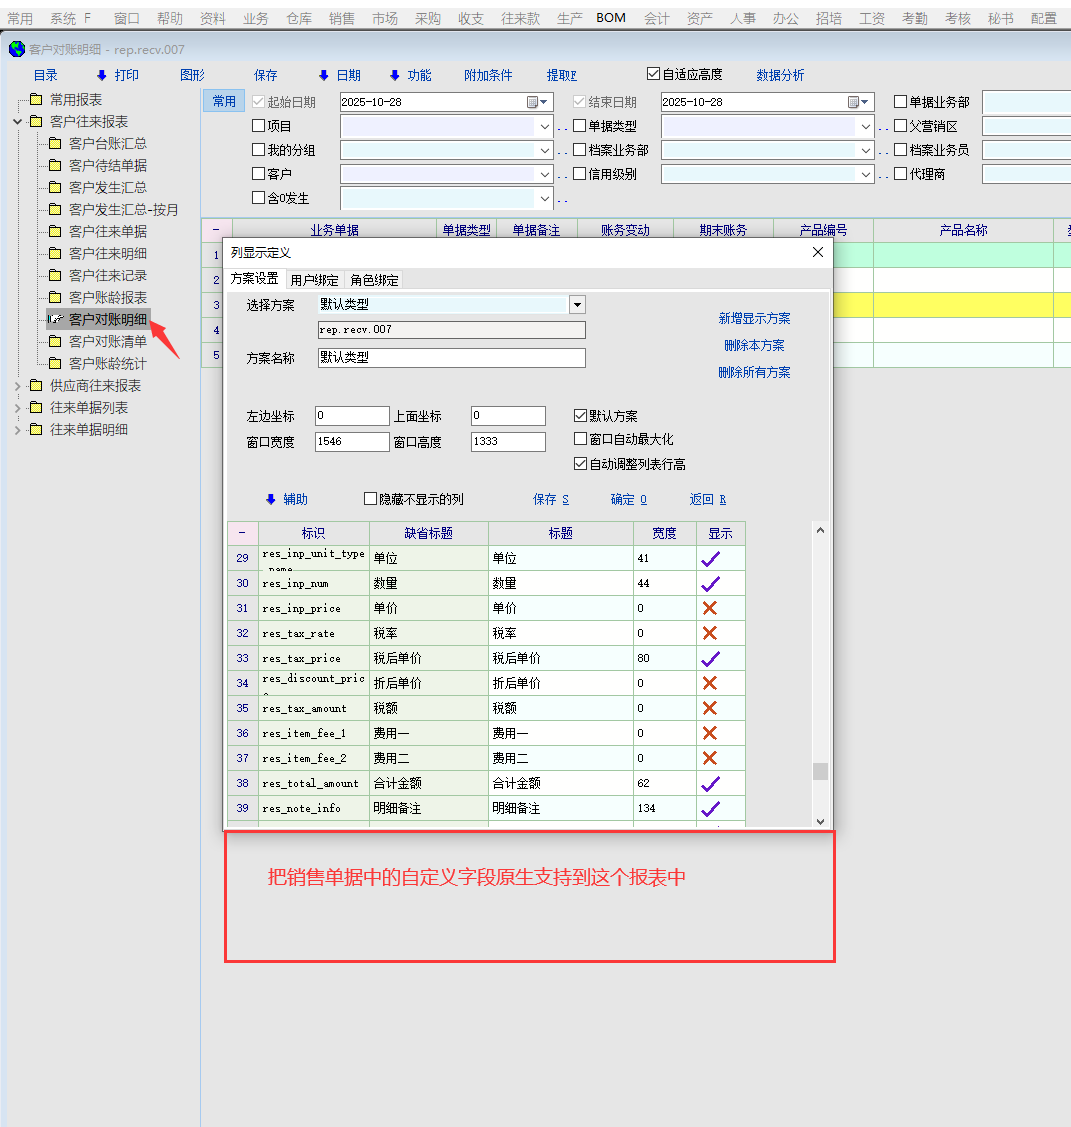
Task: Switch to the 用户绑定 tab
Action: (x=314, y=280)
